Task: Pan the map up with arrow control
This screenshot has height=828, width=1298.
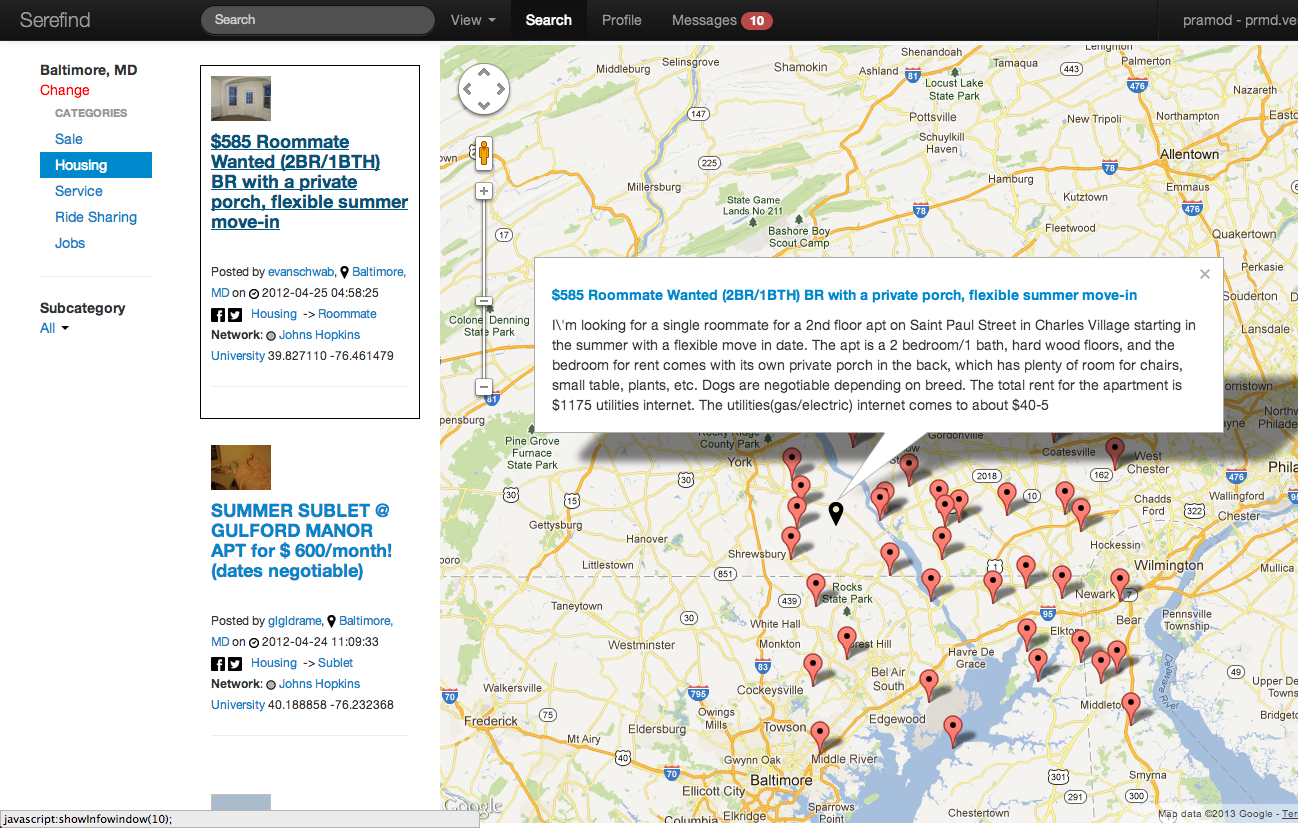Action: (484, 73)
